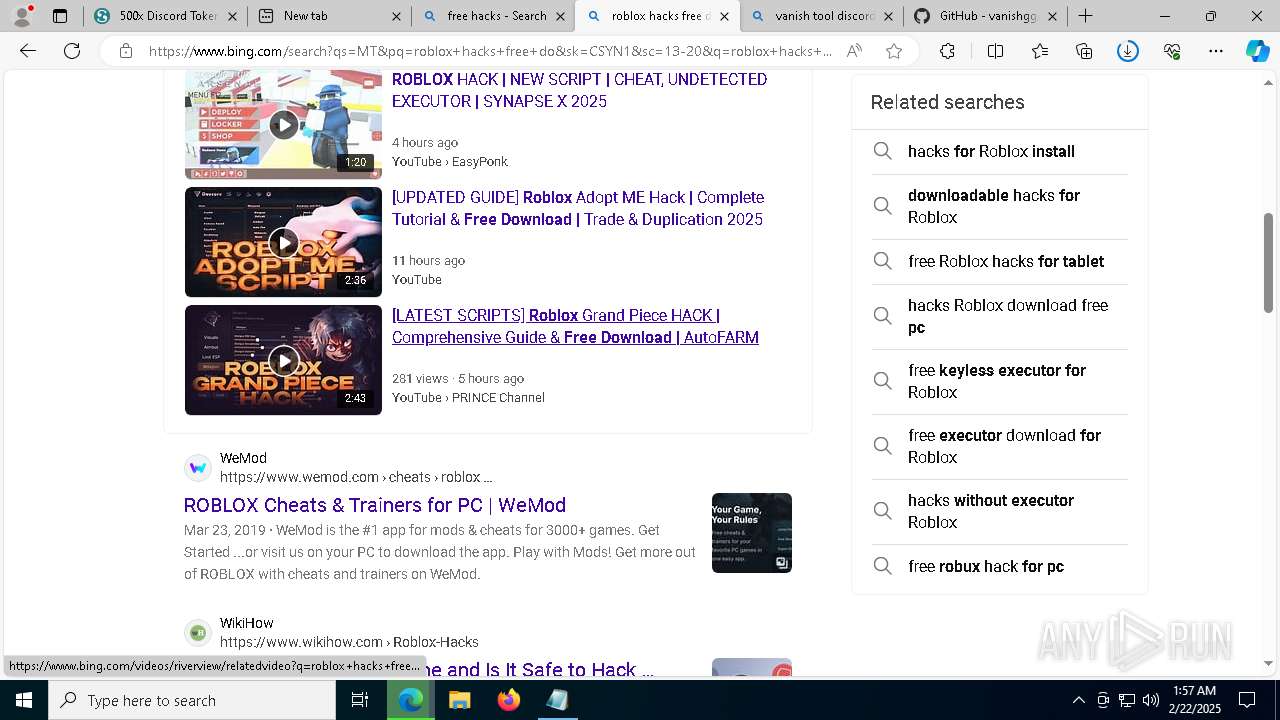Open Task View from the taskbar
Viewport: 1280px width, 720px height.
(x=361, y=700)
